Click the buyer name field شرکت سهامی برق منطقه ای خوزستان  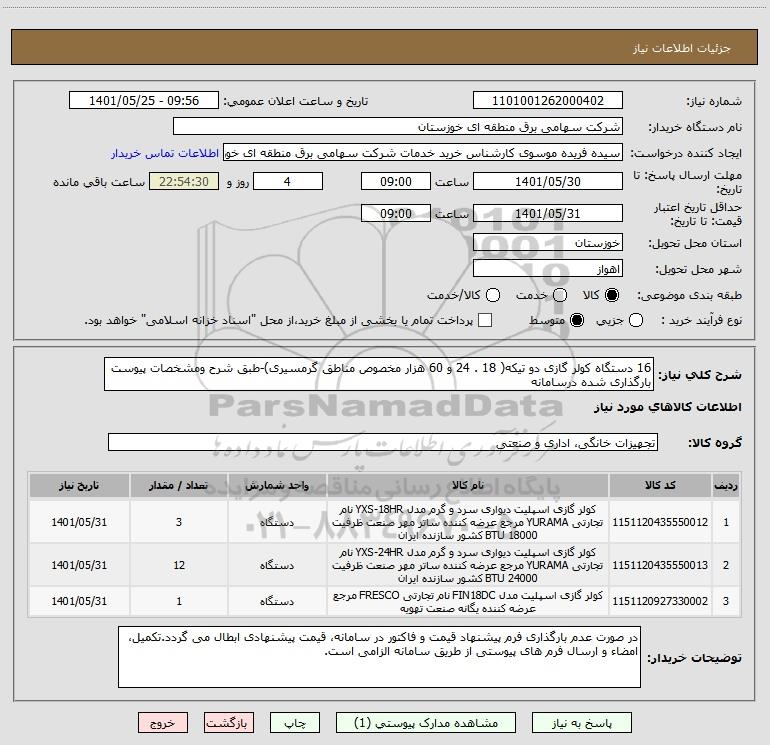pyautogui.click(x=398, y=127)
